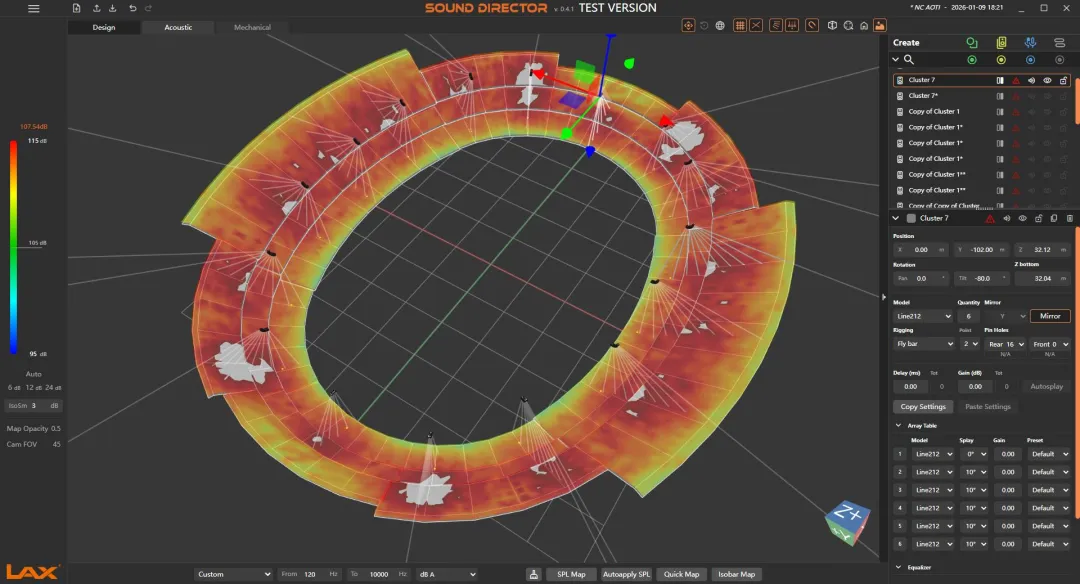Click the Y position field showing -102.00
Image resolution: width=1080 pixels, height=584 pixels.
click(982, 249)
